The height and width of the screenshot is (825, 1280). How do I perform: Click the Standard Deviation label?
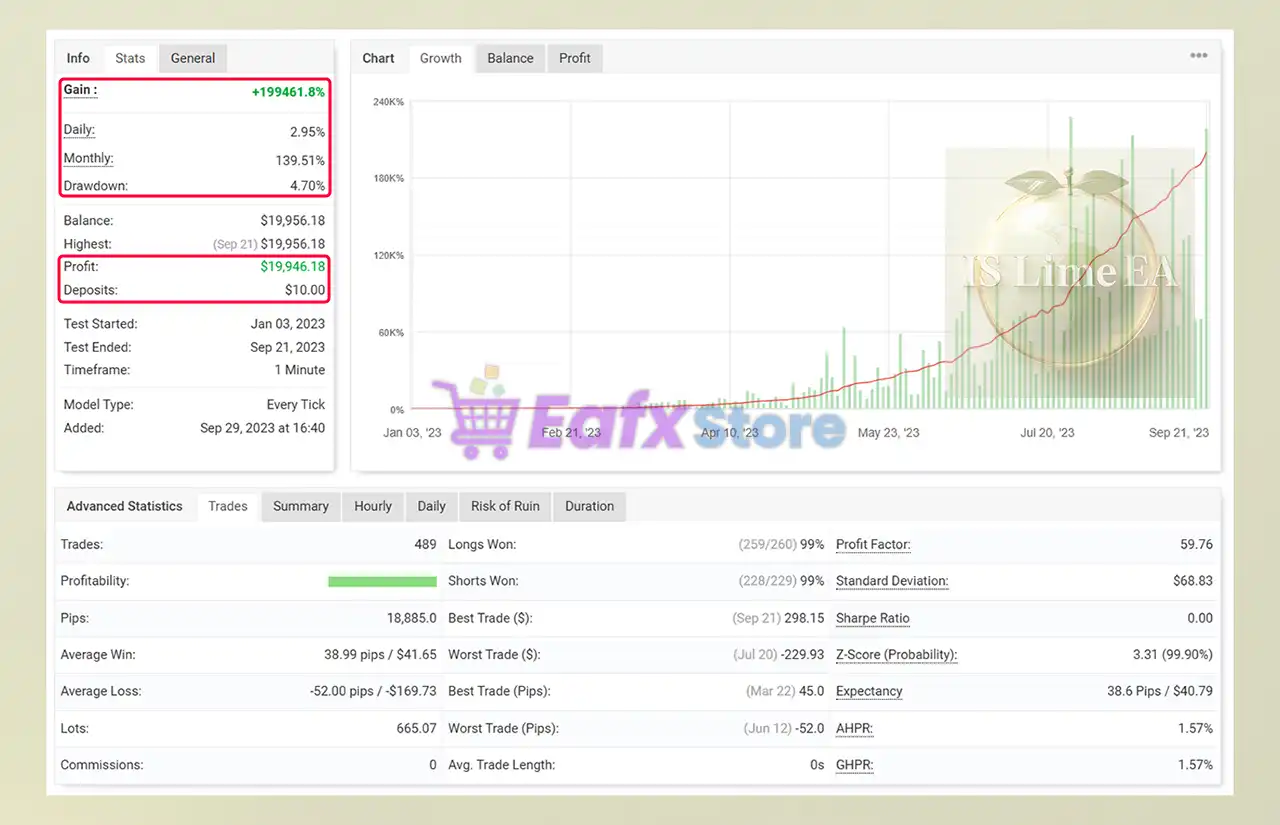892,581
